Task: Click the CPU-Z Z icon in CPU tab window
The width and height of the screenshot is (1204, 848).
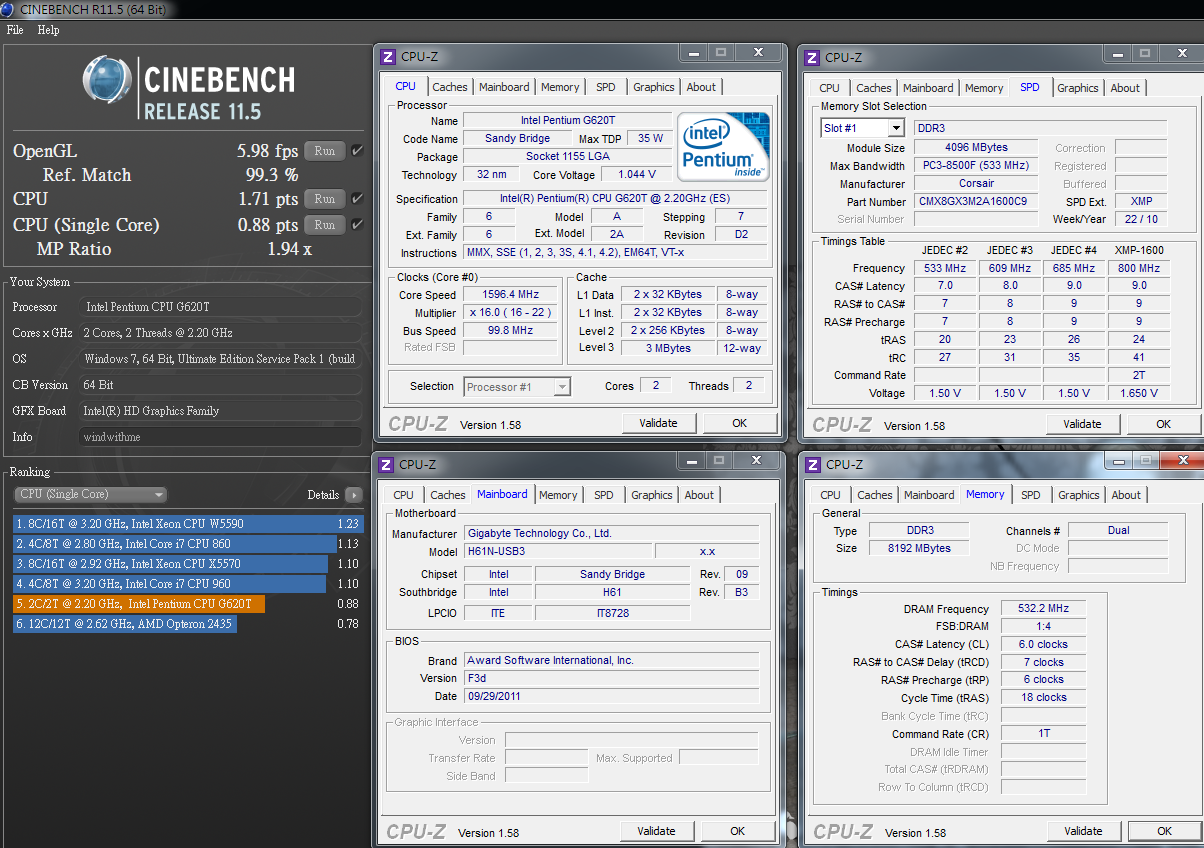Action: (387, 57)
